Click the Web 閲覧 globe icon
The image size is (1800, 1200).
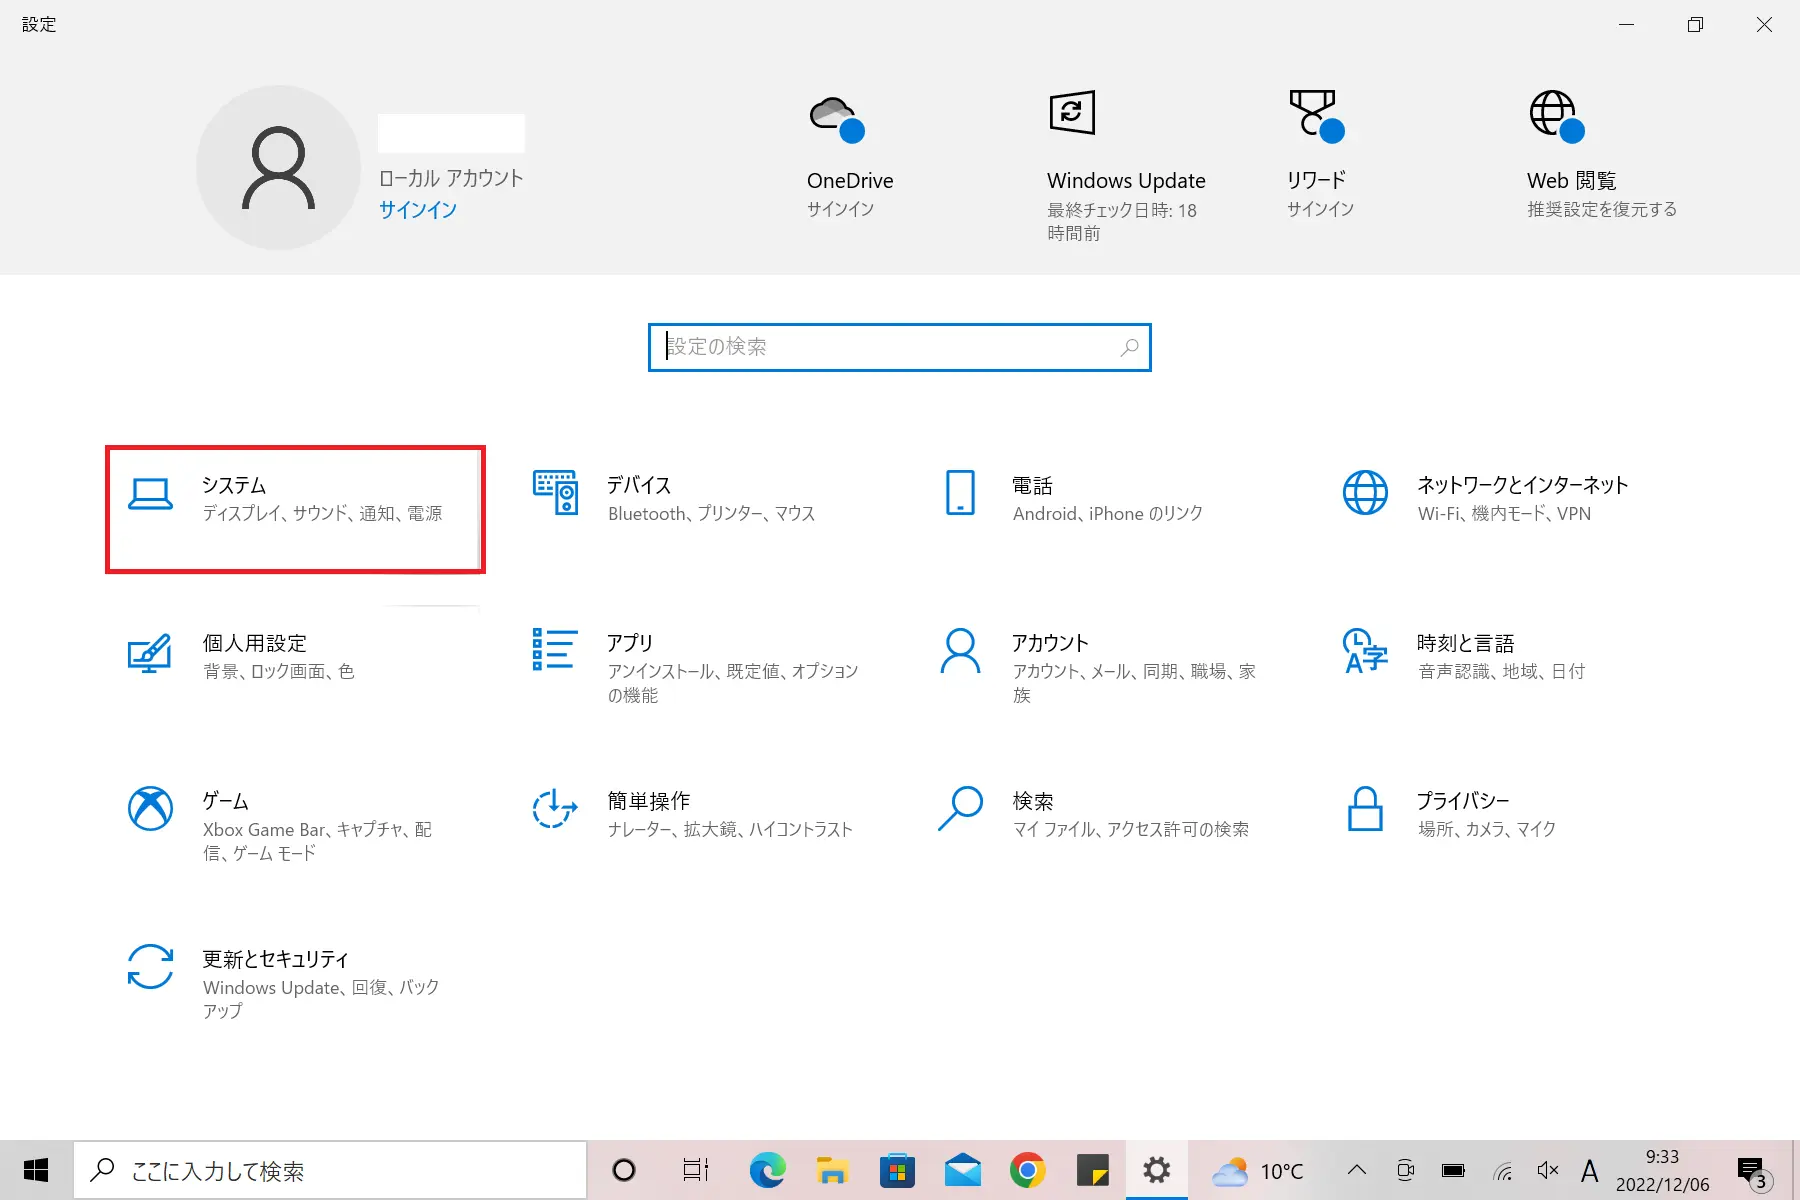(1557, 116)
